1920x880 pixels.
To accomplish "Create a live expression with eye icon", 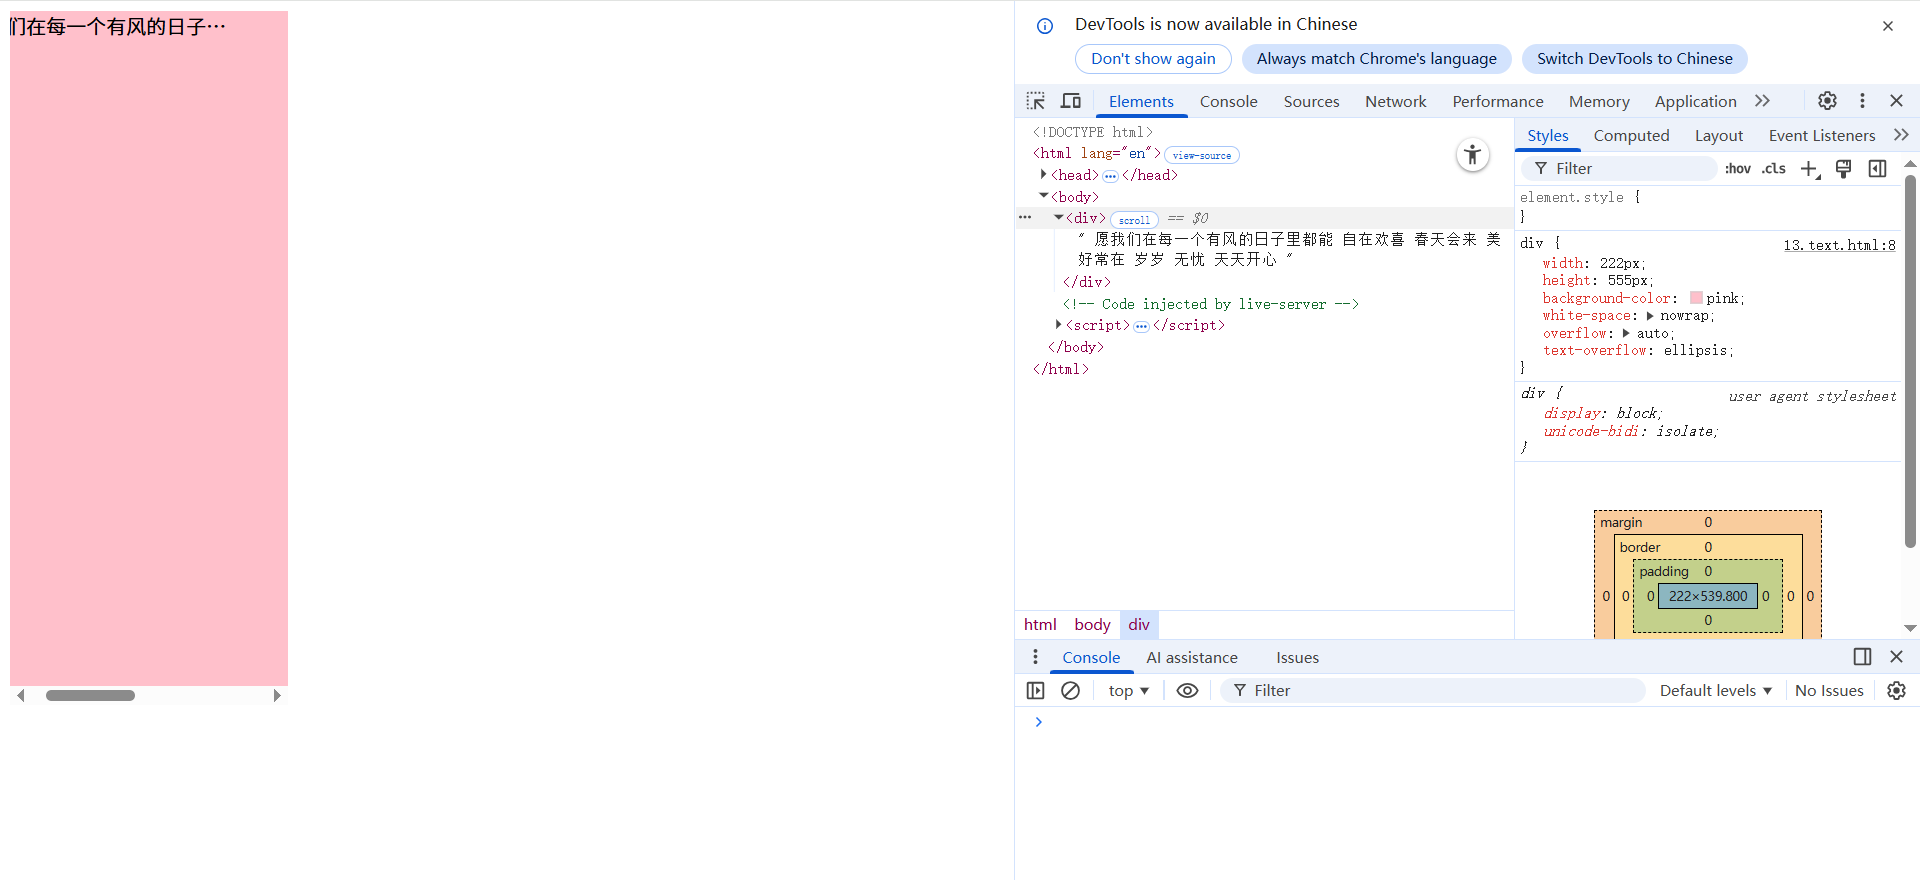I will point(1187,691).
